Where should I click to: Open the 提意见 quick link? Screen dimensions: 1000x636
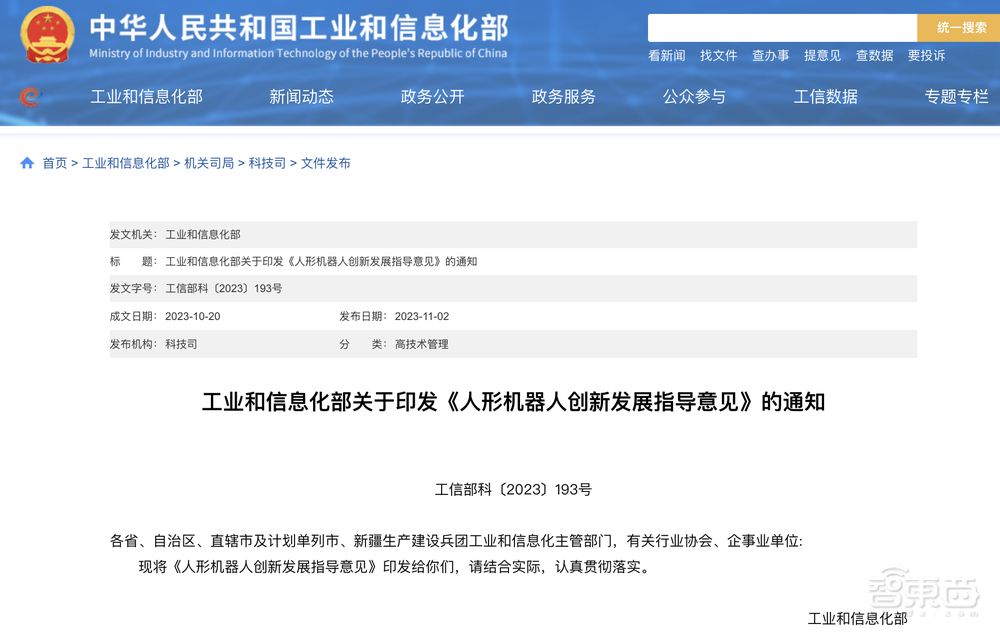point(822,56)
